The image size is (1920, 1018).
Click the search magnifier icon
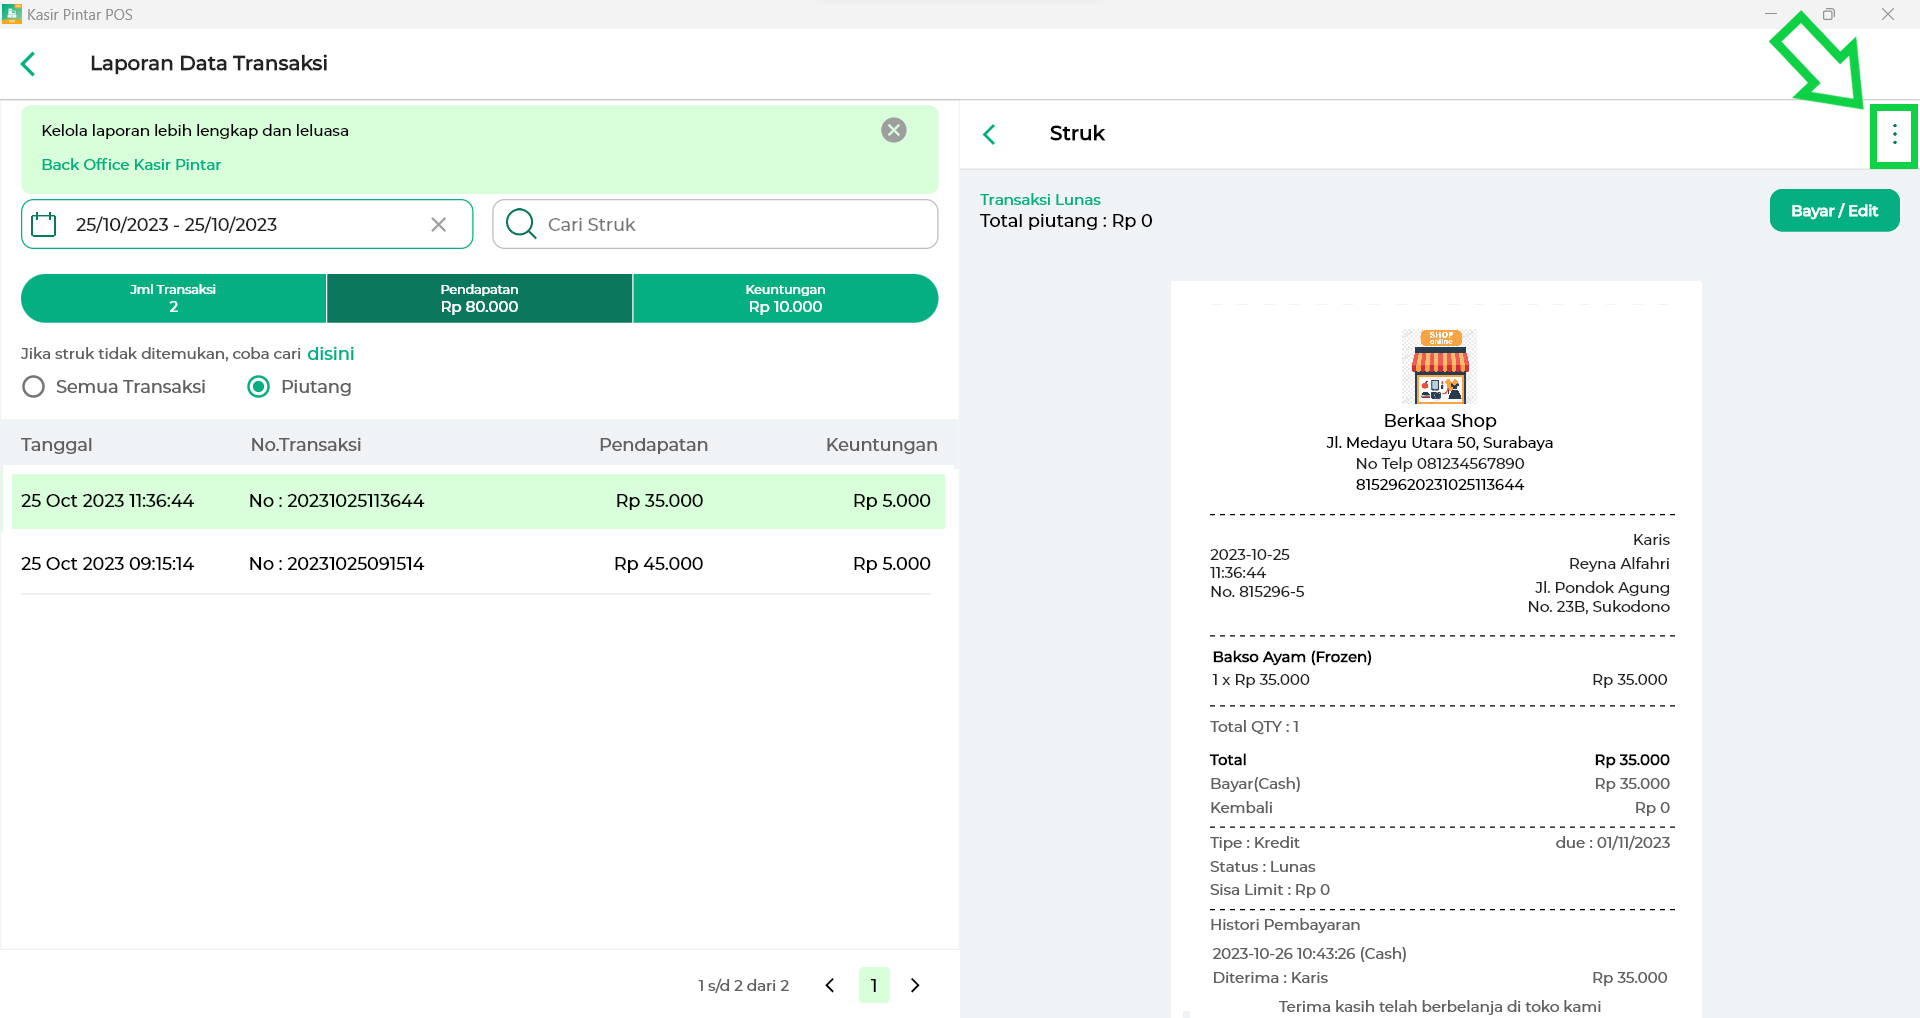[520, 224]
